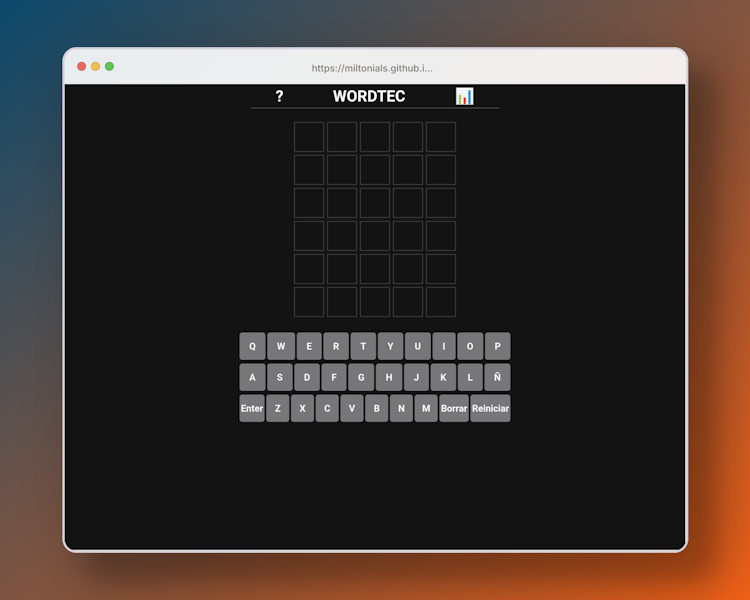
Task: Delete a letter with the Borrar key
Action: pyautogui.click(x=454, y=408)
